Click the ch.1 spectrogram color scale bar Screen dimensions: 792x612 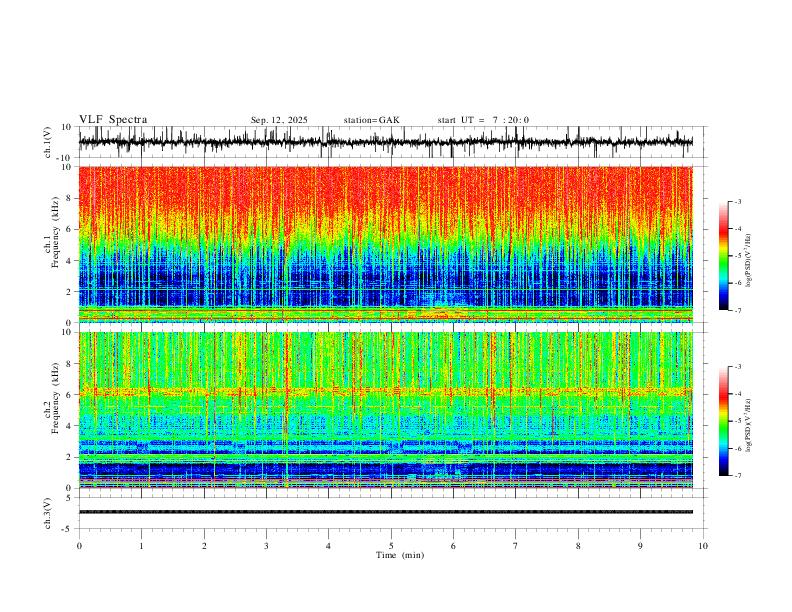[x=723, y=256]
